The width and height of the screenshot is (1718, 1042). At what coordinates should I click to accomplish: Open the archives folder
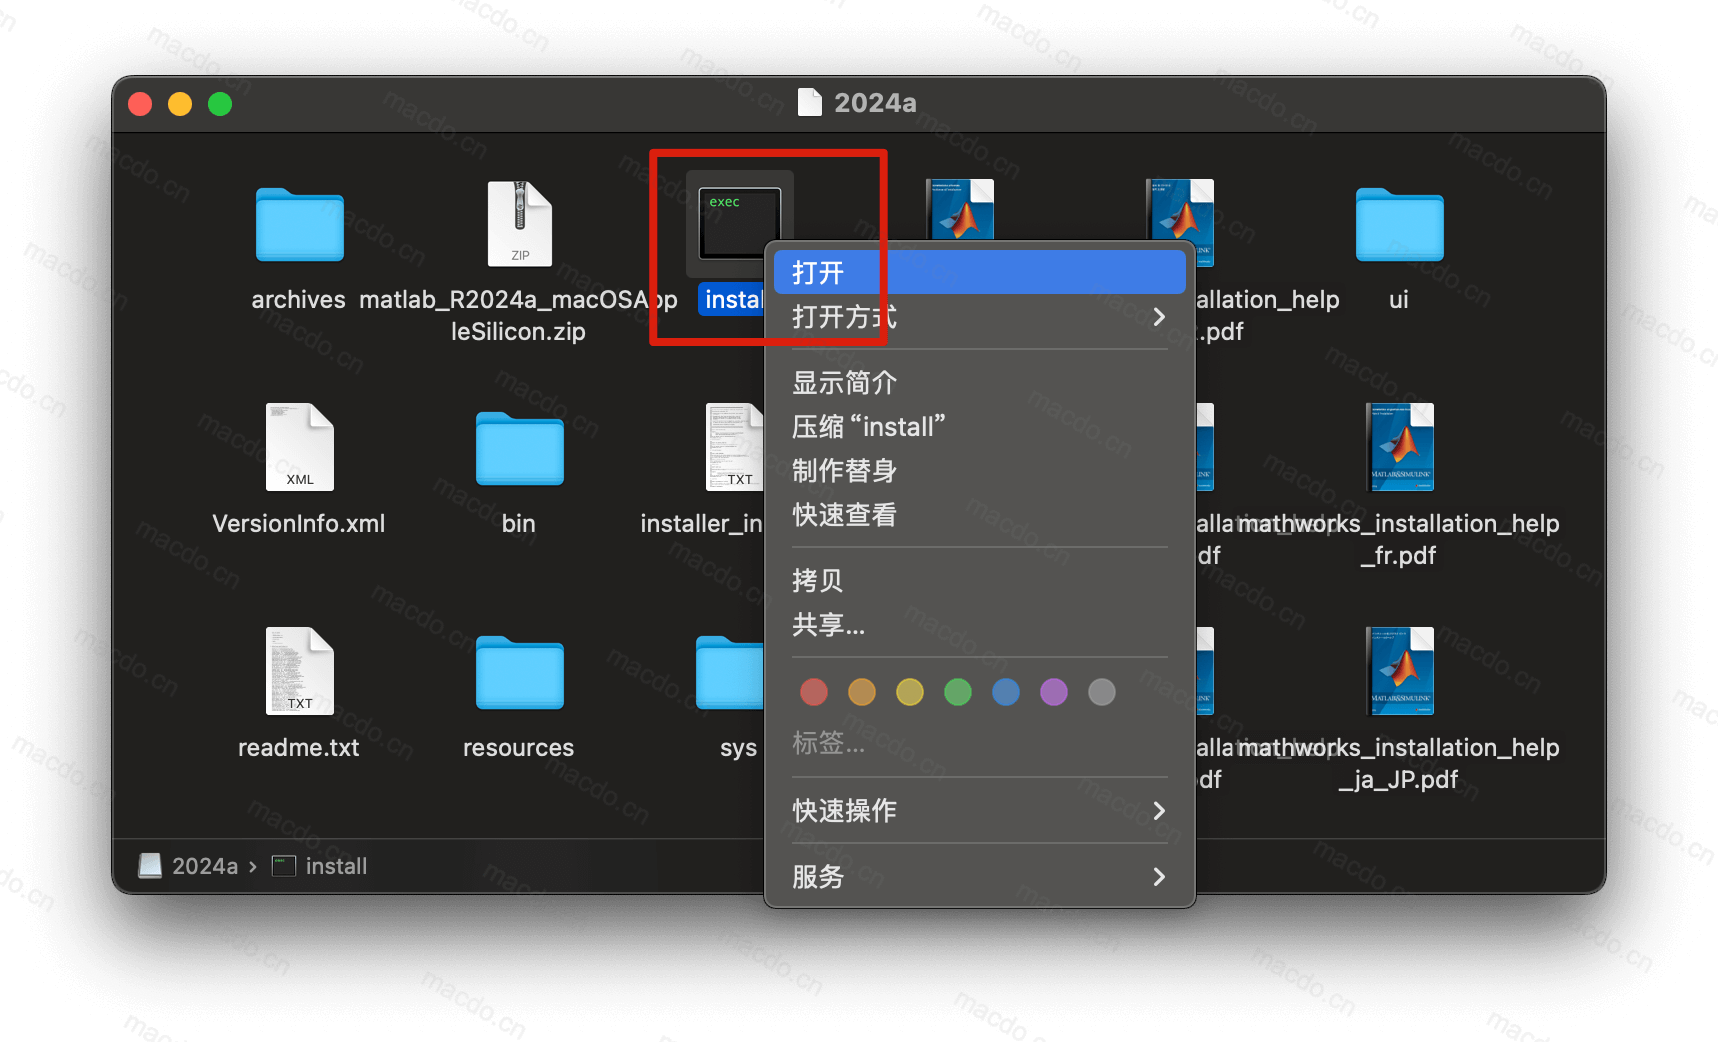click(x=299, y=226)
